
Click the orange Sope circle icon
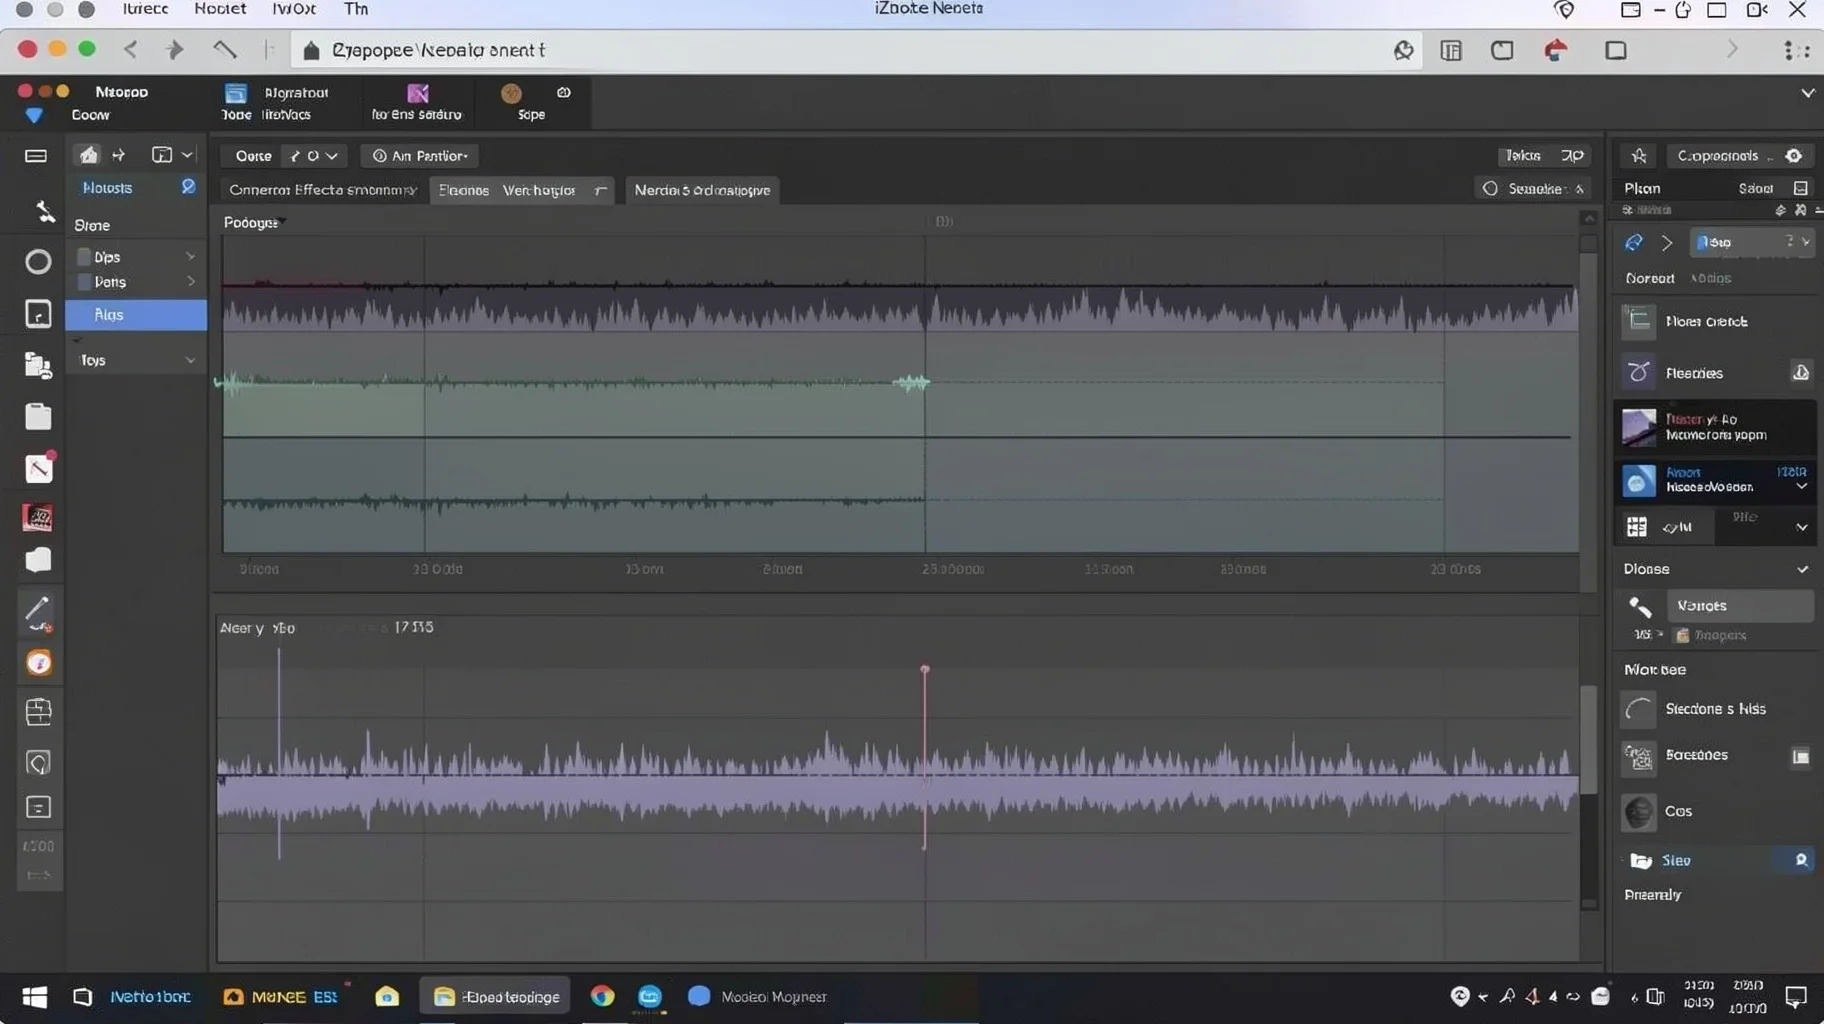511,93
